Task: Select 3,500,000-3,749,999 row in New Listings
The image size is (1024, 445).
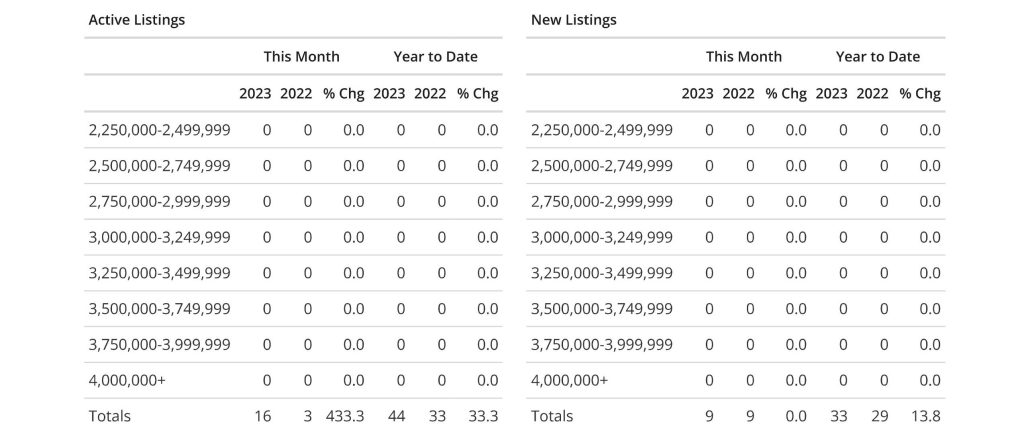Action: coord(602,309)
